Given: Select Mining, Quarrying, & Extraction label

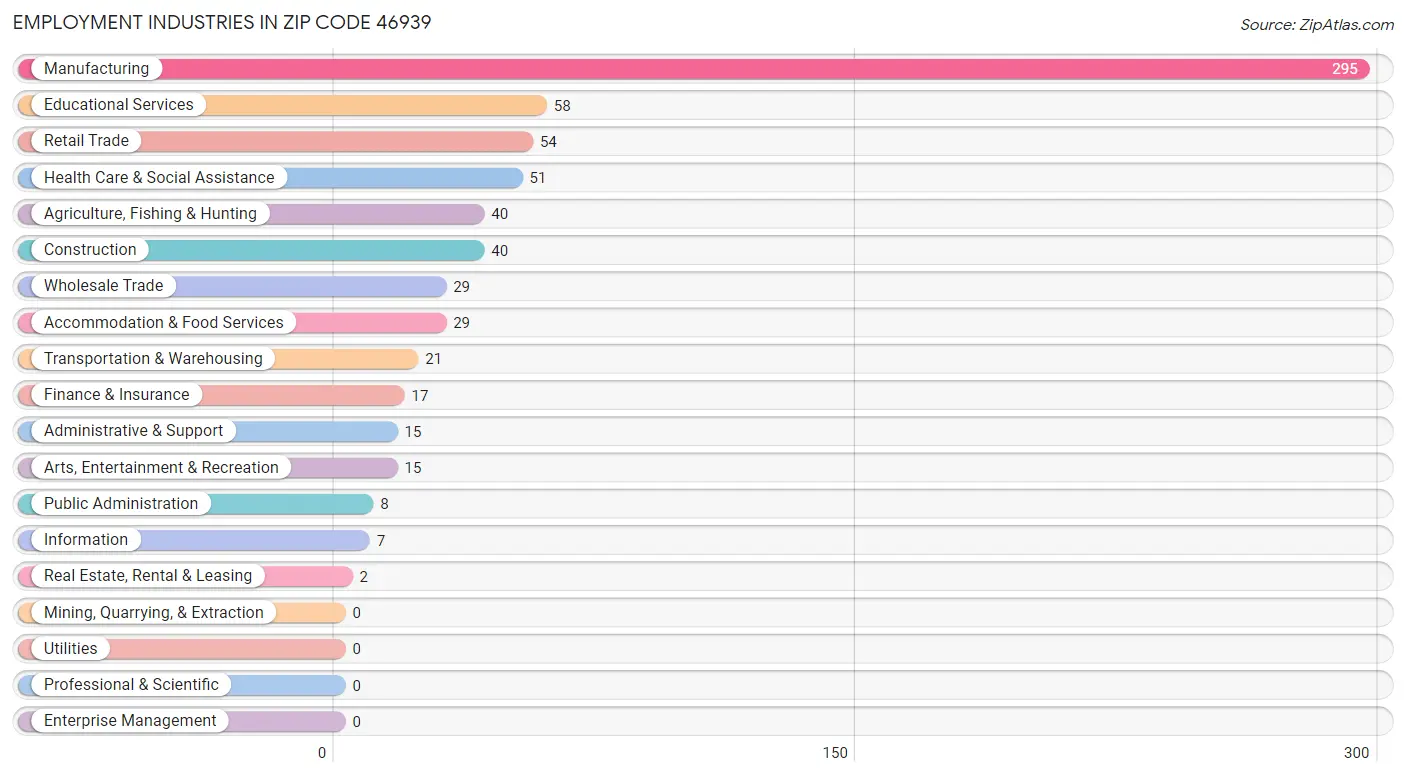Looking at the screenshot, I should (154, 612).
